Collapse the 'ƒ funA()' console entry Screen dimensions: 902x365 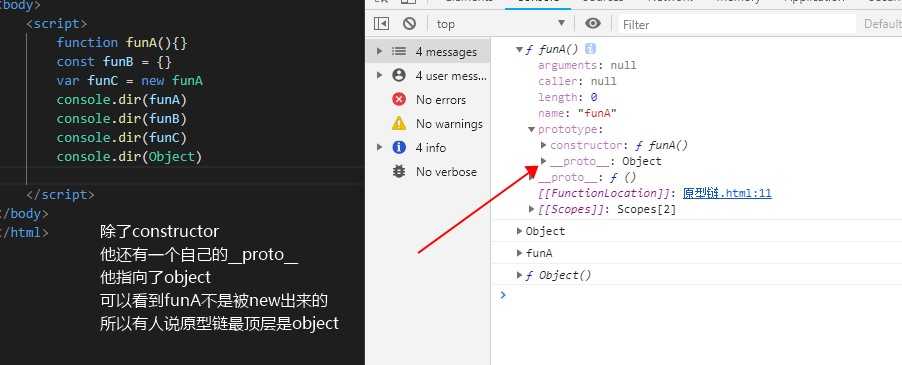click(x=520, y=50)
